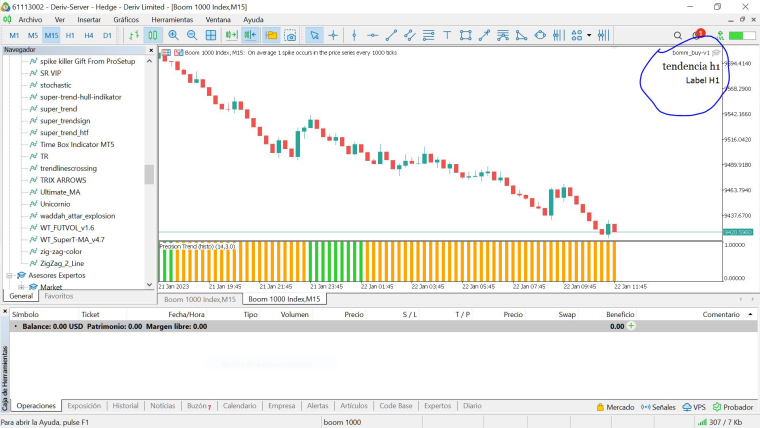Image resolution: width=760 pixels, height=428 pixels.
Task: Toggle the M15 timeframe button
Action: click(51, 35)
